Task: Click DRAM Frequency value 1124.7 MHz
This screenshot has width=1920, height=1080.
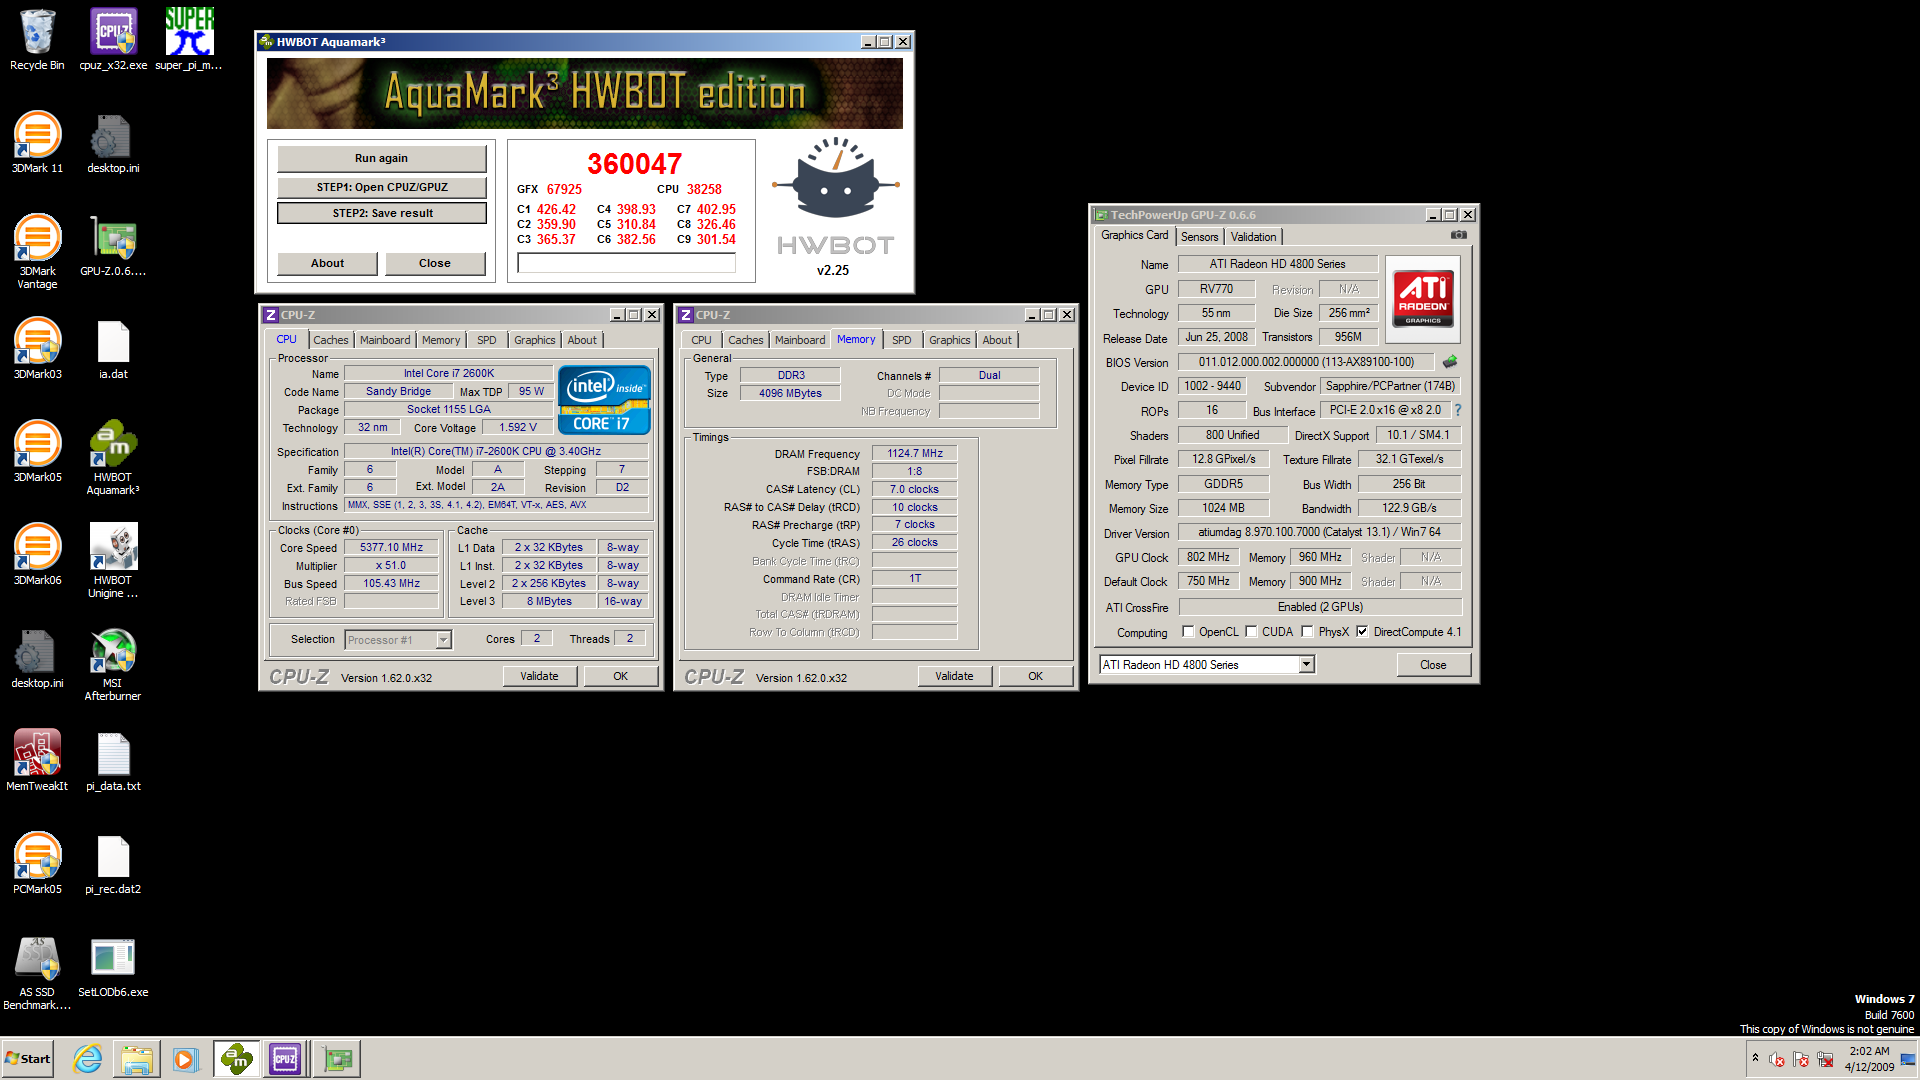Action: [915, 454]
